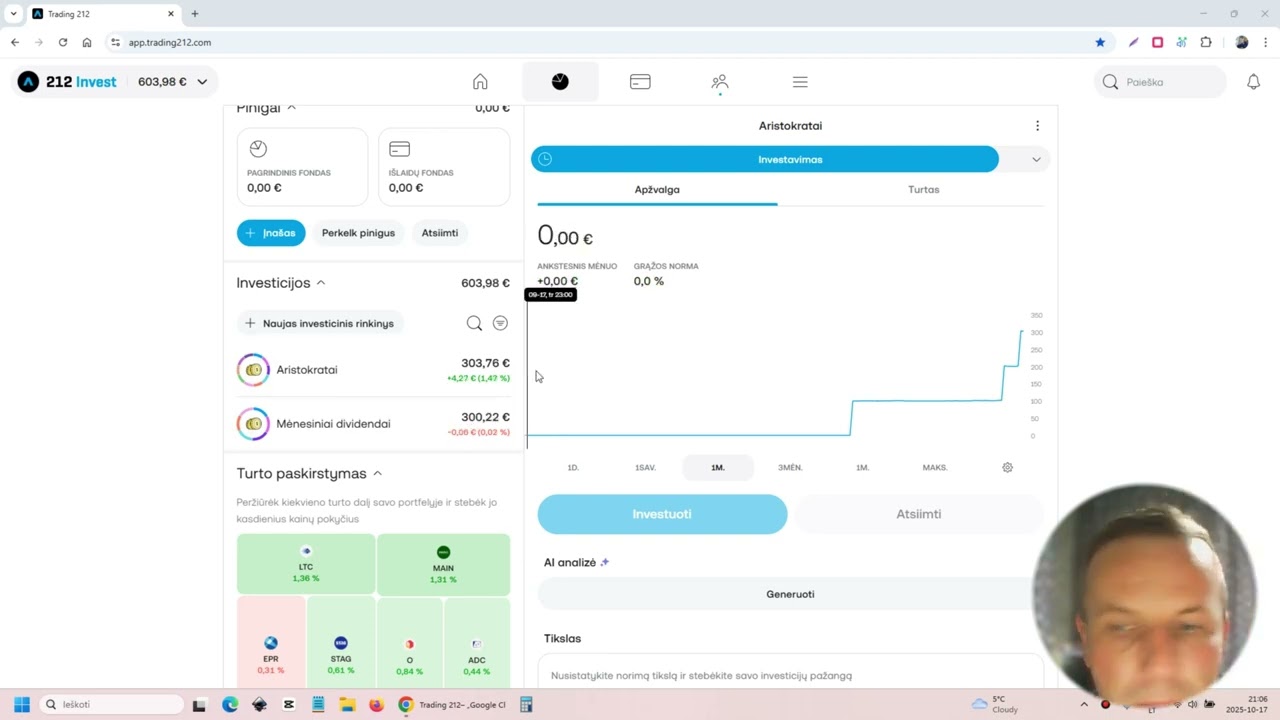Image resolution: width=1280 pixels, height=720 pixels.
Task: Switch to the Apžvalga tab
Action: (x=657, y=189)
